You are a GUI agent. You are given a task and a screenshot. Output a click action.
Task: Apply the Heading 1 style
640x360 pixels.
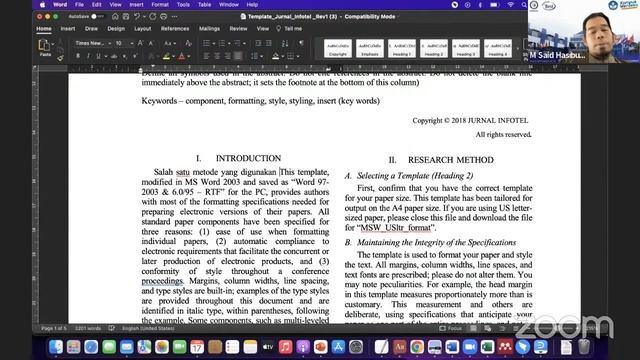[402, 49]
